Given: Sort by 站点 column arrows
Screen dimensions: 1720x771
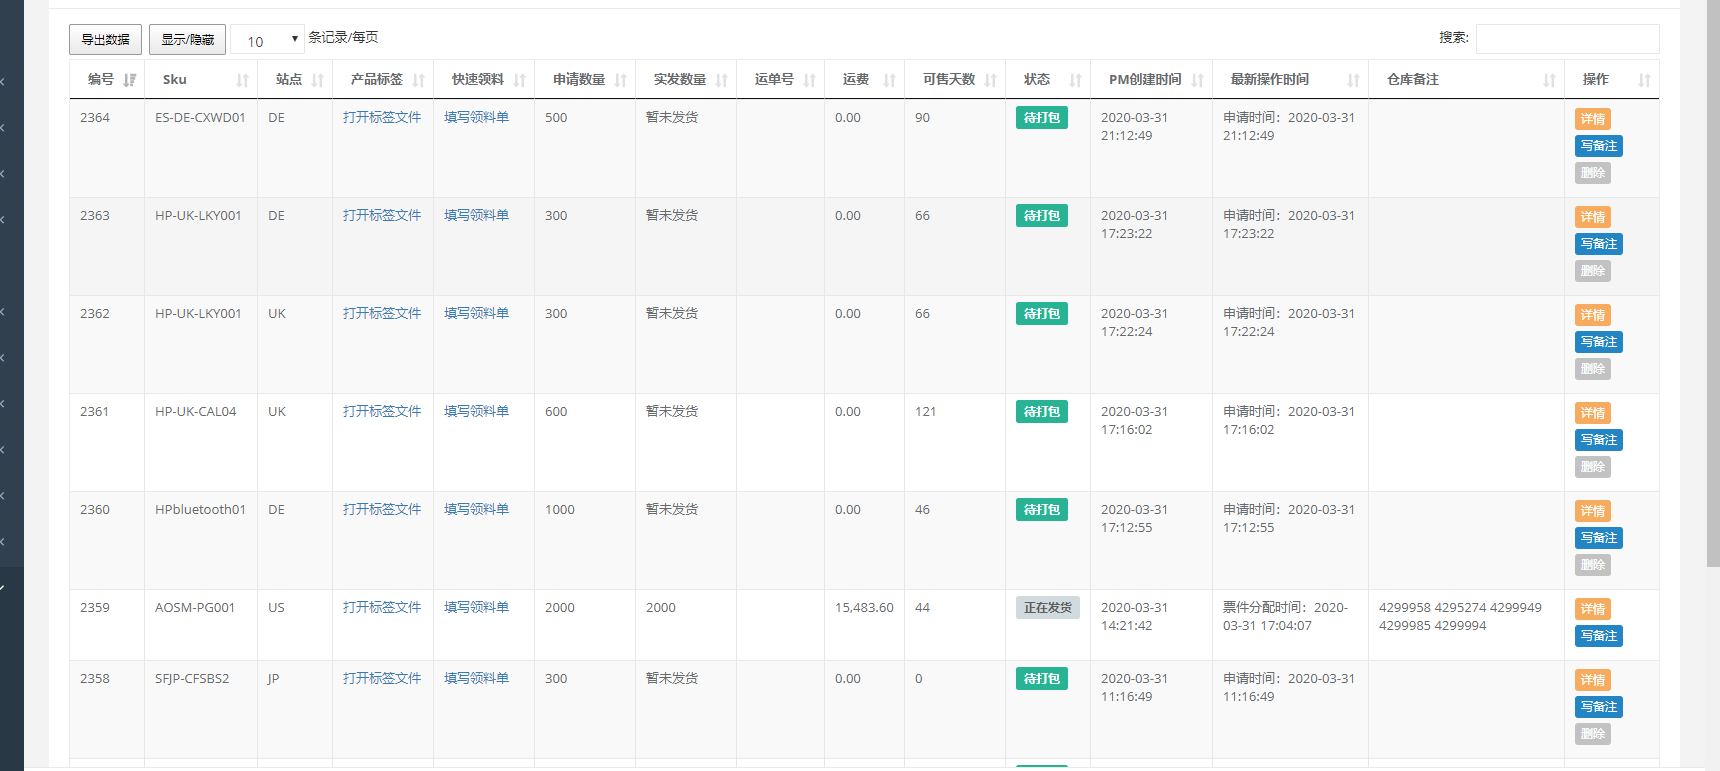Looking at the screenshot, I should tap(317, 80).
